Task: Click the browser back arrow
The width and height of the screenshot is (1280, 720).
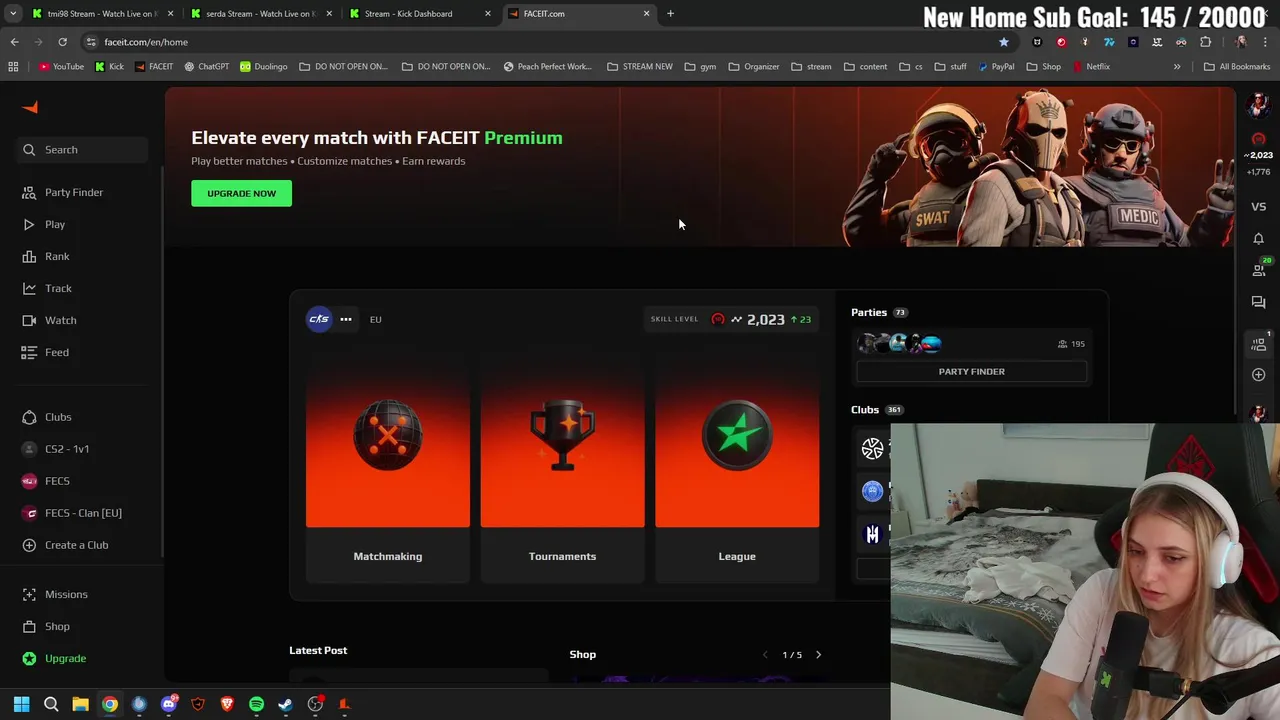Action: pyautogui.click(x=14, y=42)
